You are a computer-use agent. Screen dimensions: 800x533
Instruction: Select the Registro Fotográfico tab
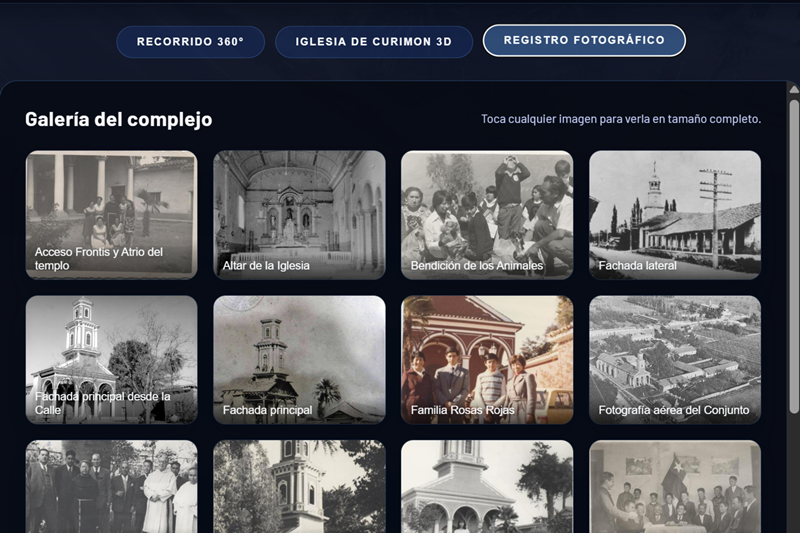point(584,40)
